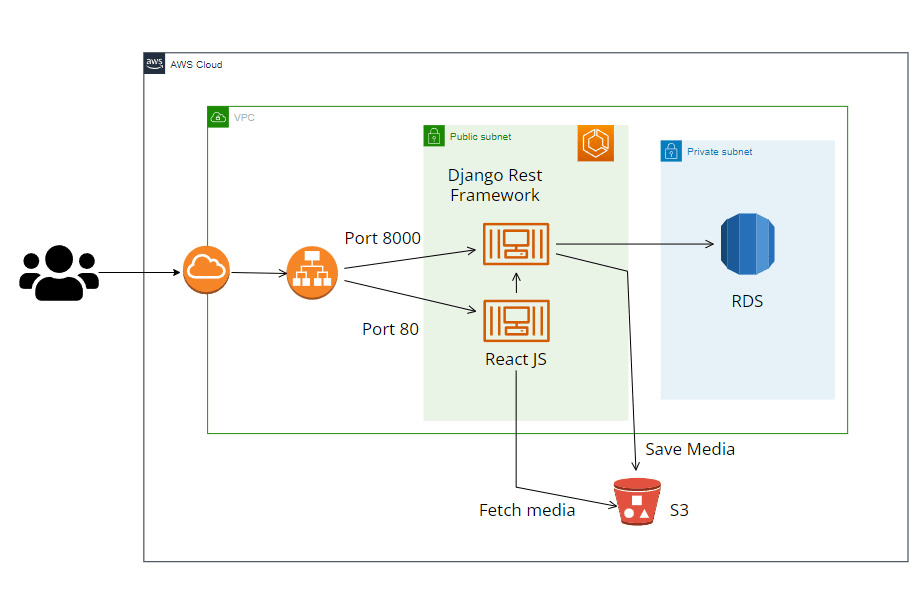Click the React JS text label

[x=516, y=359]
